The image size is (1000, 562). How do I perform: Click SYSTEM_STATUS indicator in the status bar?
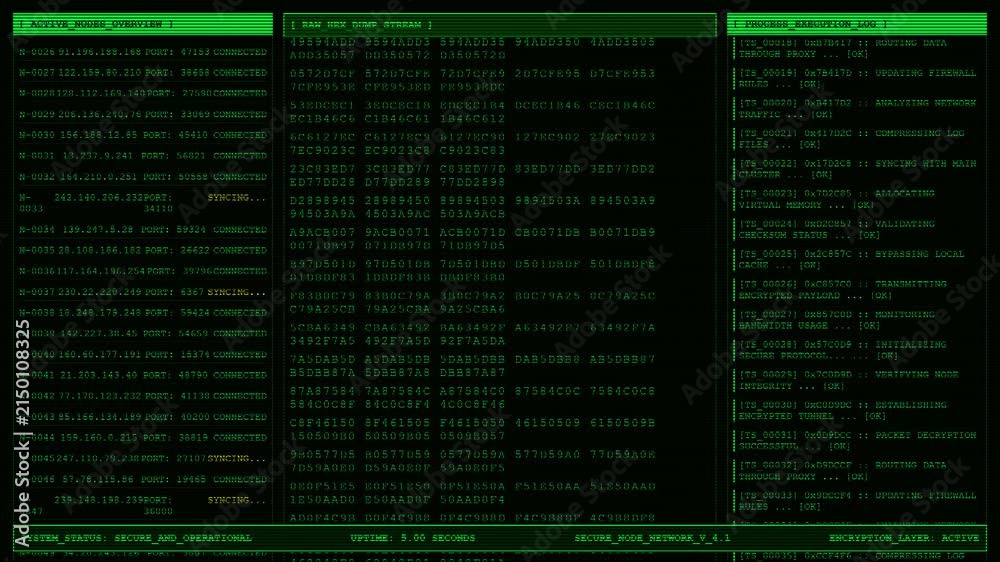point(136,538)
